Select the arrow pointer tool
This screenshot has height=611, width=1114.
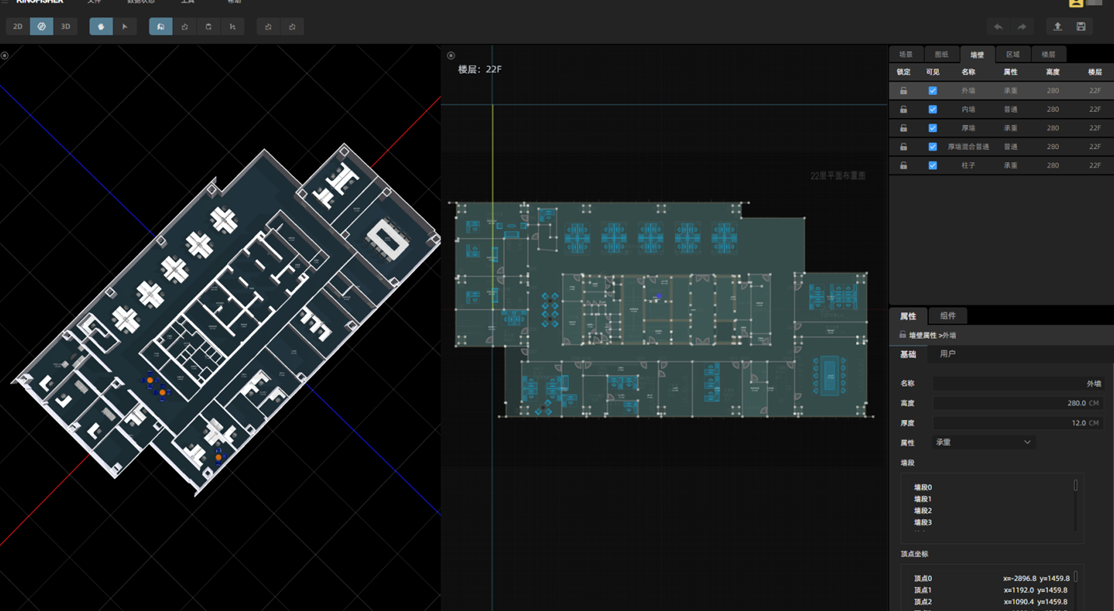pyautogui.click(x=125, y=26)
